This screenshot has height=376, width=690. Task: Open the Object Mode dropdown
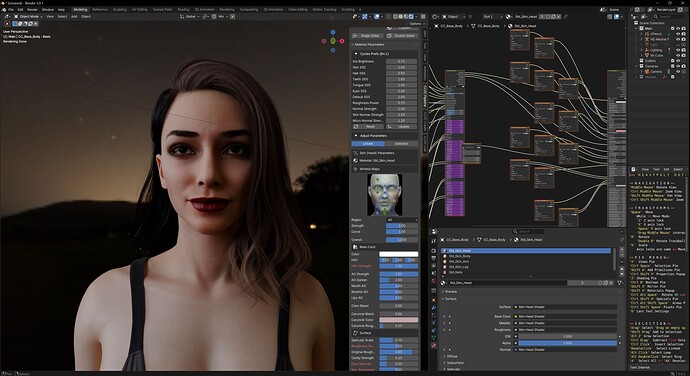(28, 16)
